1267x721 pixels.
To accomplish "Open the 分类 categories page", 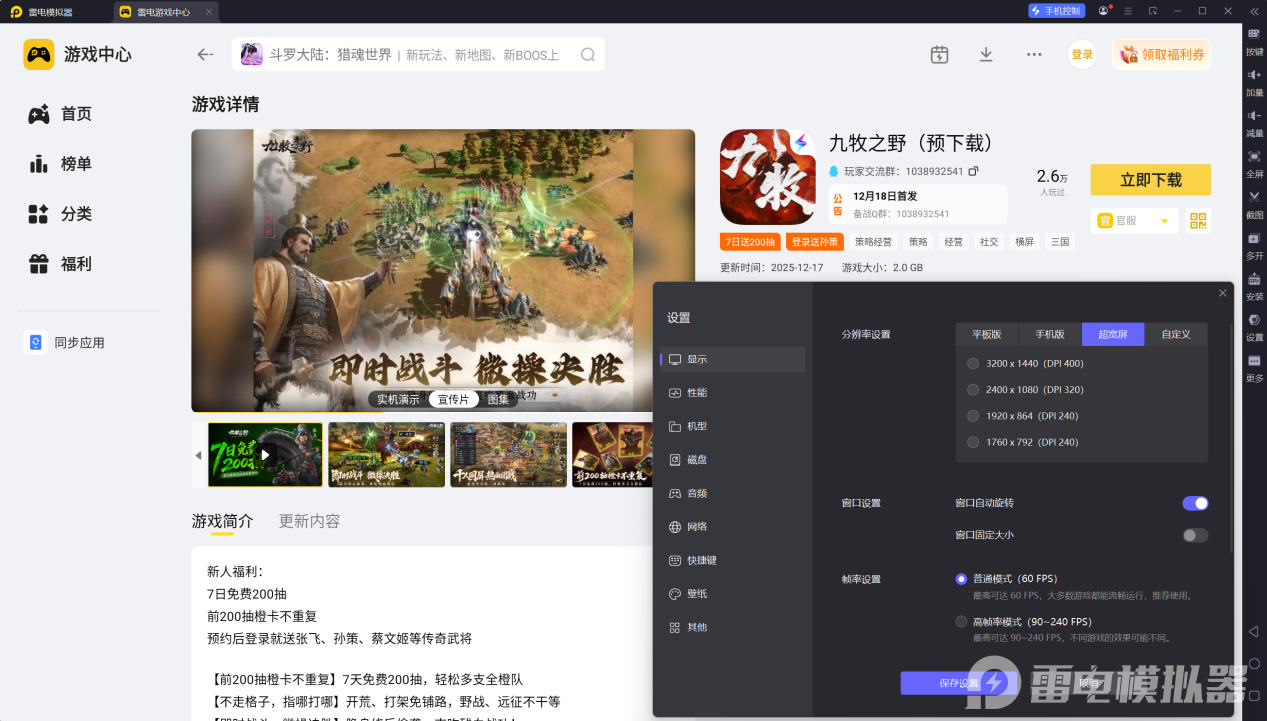I will pyautogui.click(x=60, y=214).
